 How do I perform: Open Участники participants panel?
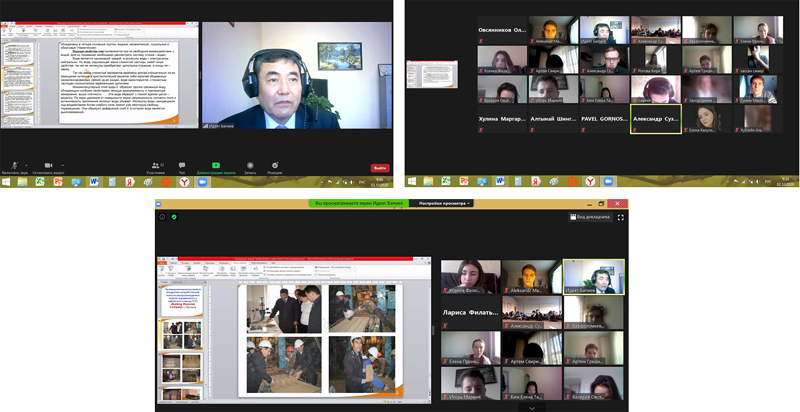coord(155,167)
